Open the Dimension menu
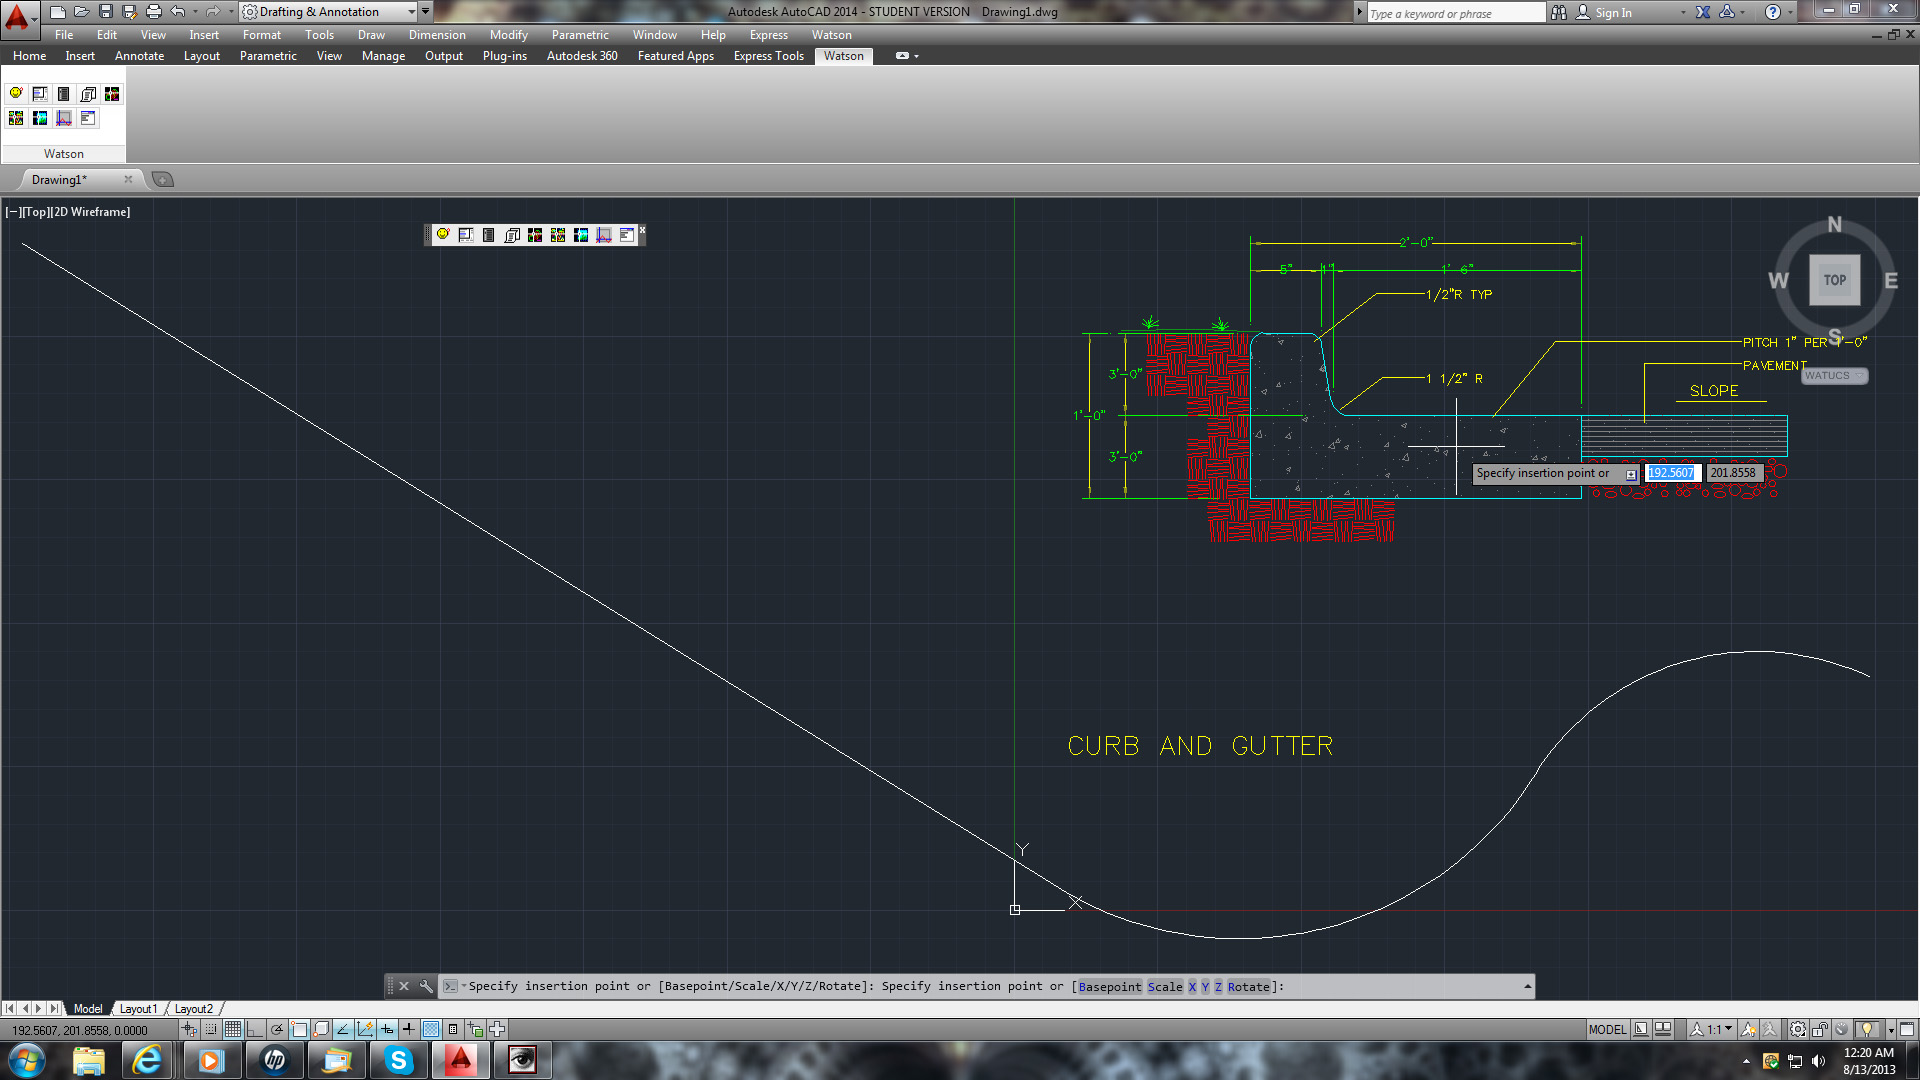 coord(436,34)
